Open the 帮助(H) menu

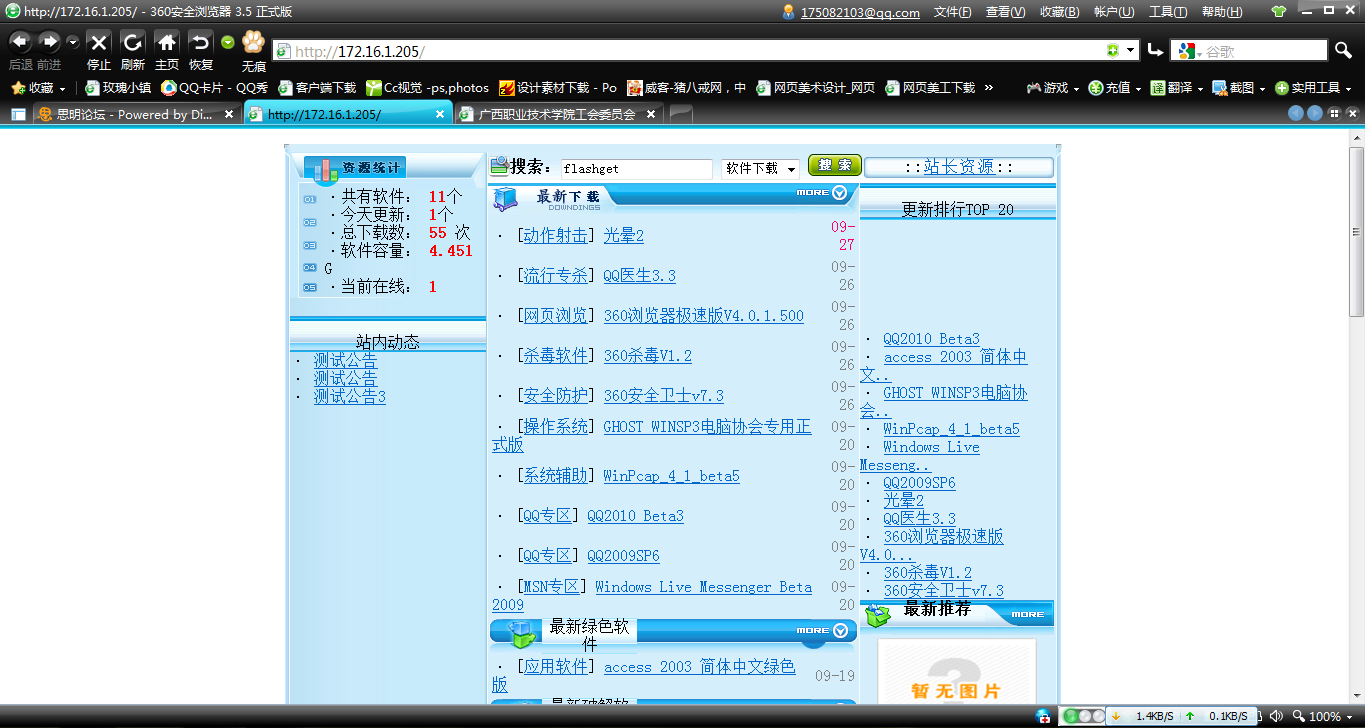(1222, 12)
